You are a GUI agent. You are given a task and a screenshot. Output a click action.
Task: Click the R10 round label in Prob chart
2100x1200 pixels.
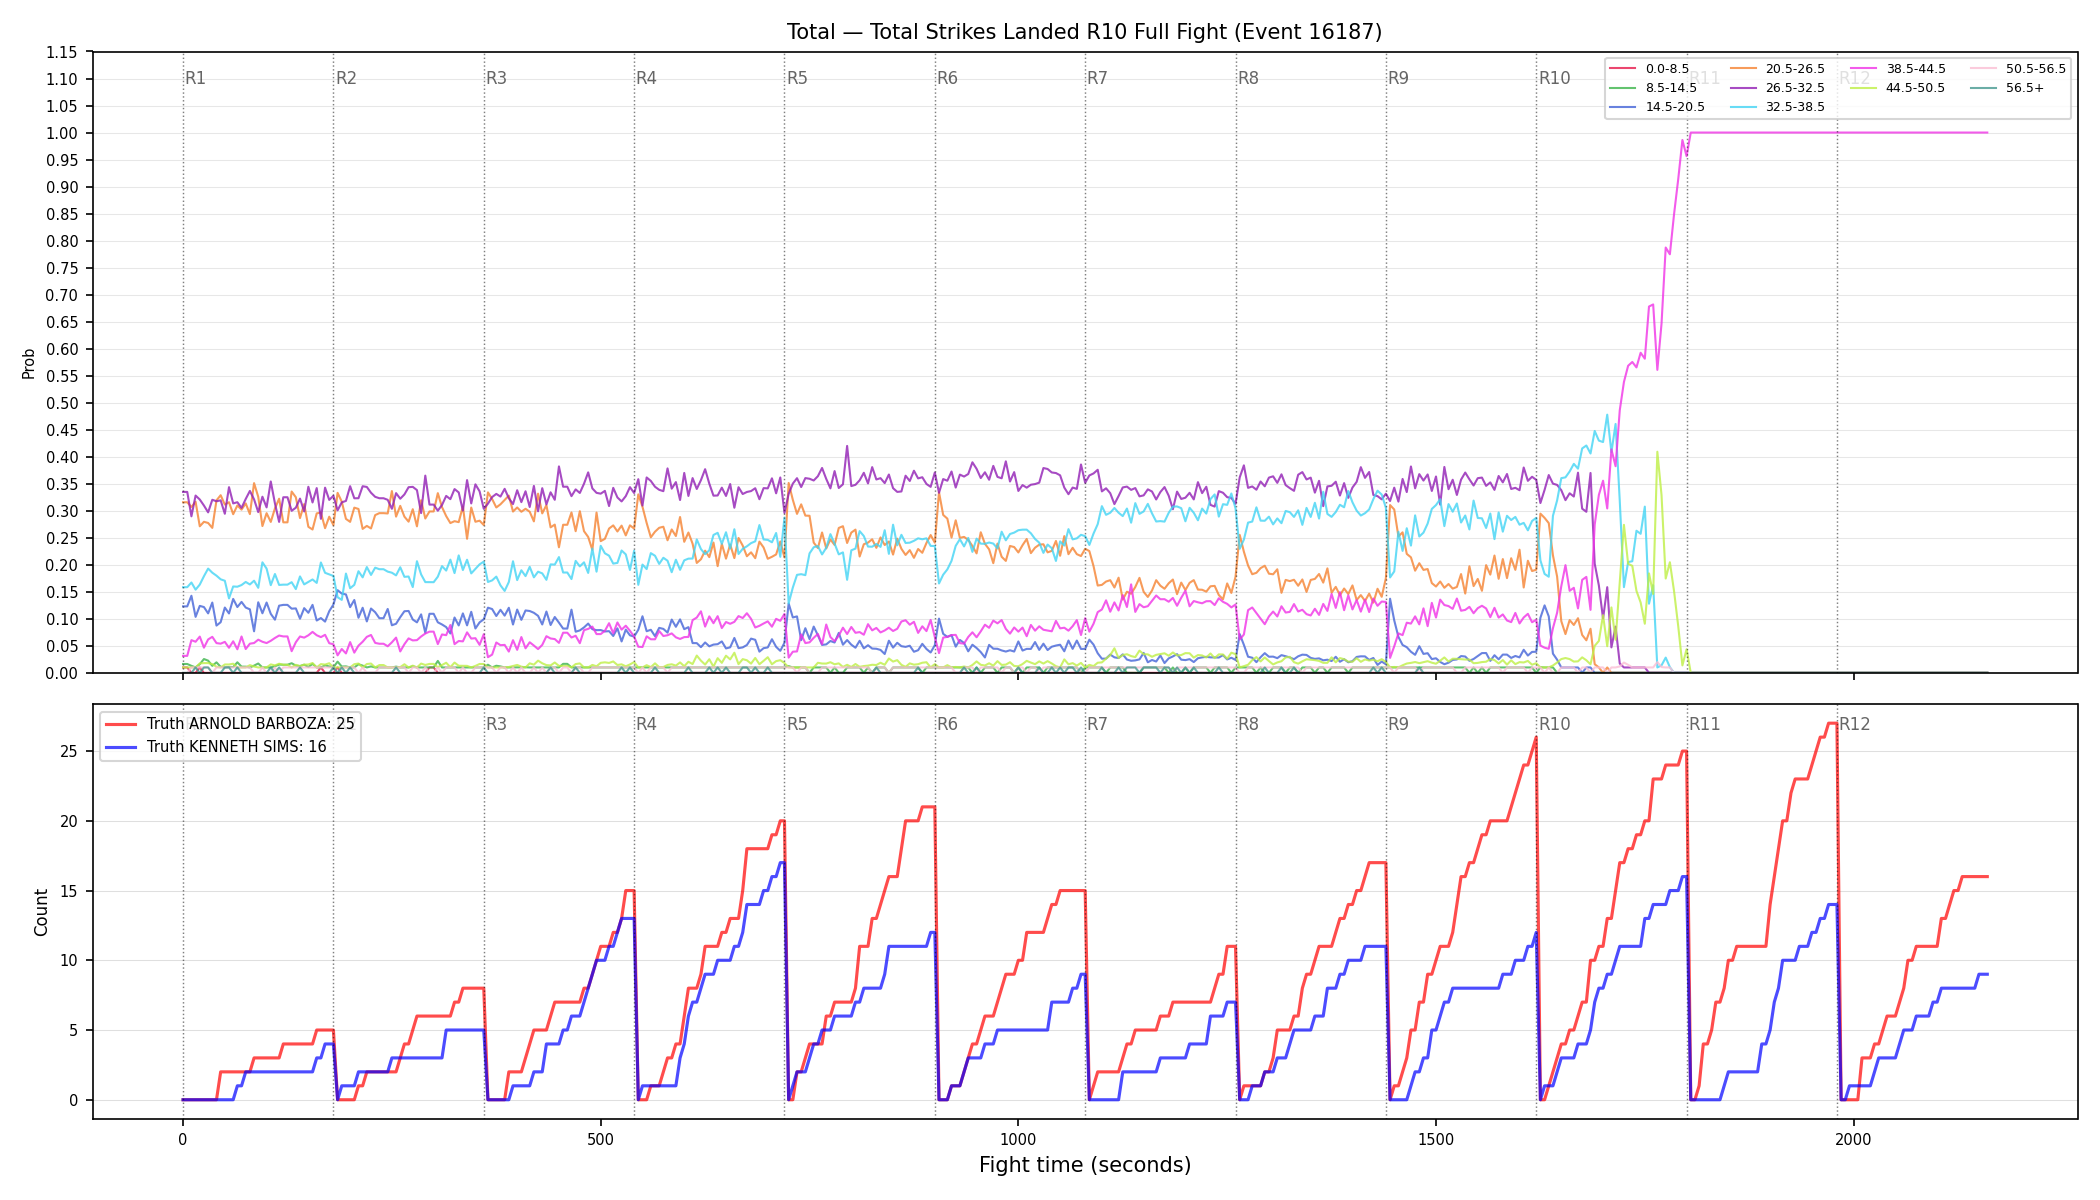click(x=1554, y=78)
